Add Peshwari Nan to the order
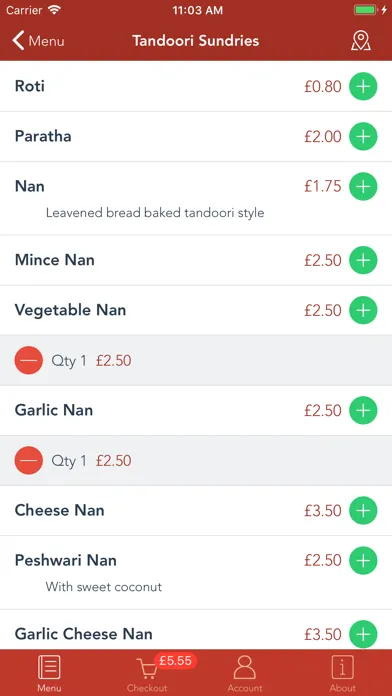 363,561
